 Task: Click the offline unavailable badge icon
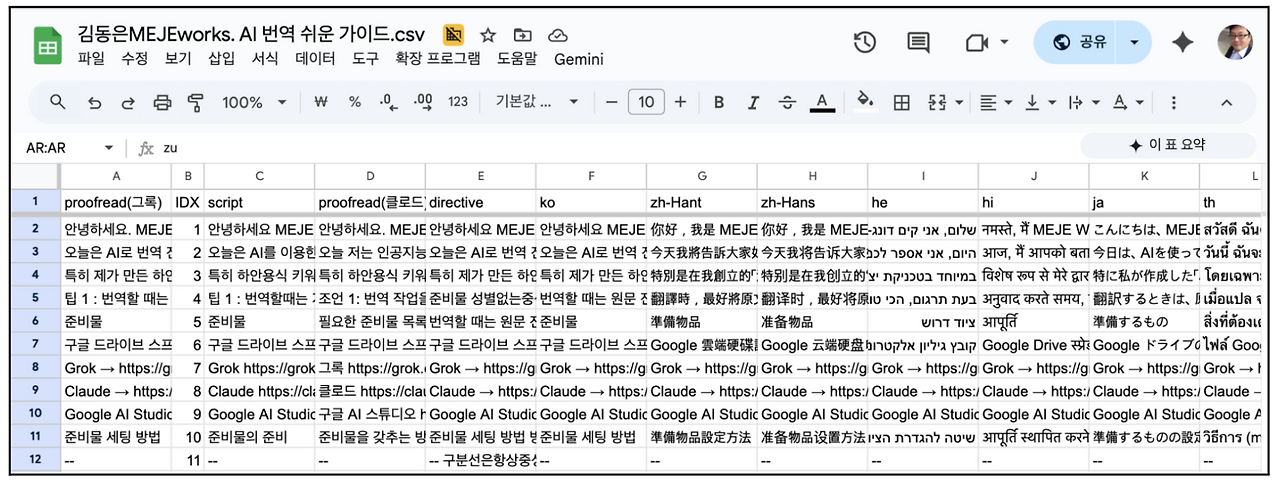[x=453, y=34]
